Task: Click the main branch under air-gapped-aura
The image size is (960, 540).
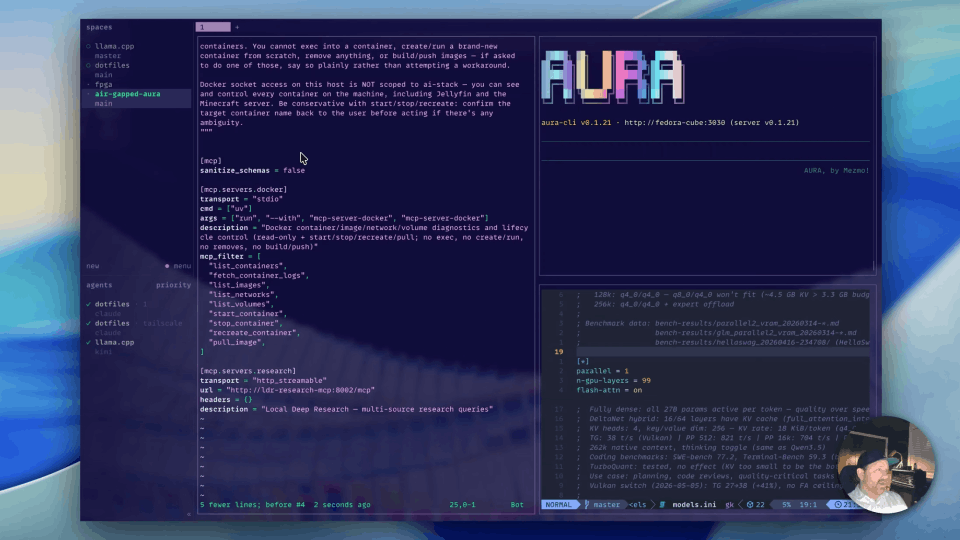Action: 103,103
